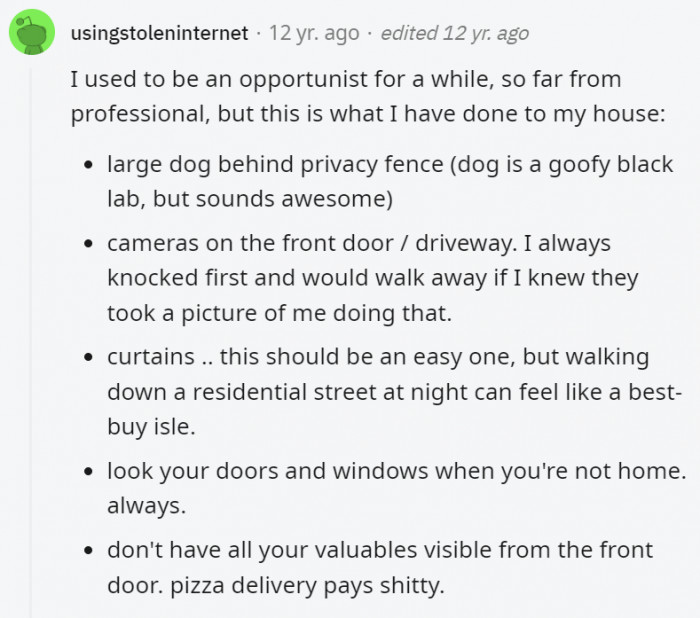Click the word "always." on its own line
The height and width of the screenshot is (618, 700).
point(146,506)
